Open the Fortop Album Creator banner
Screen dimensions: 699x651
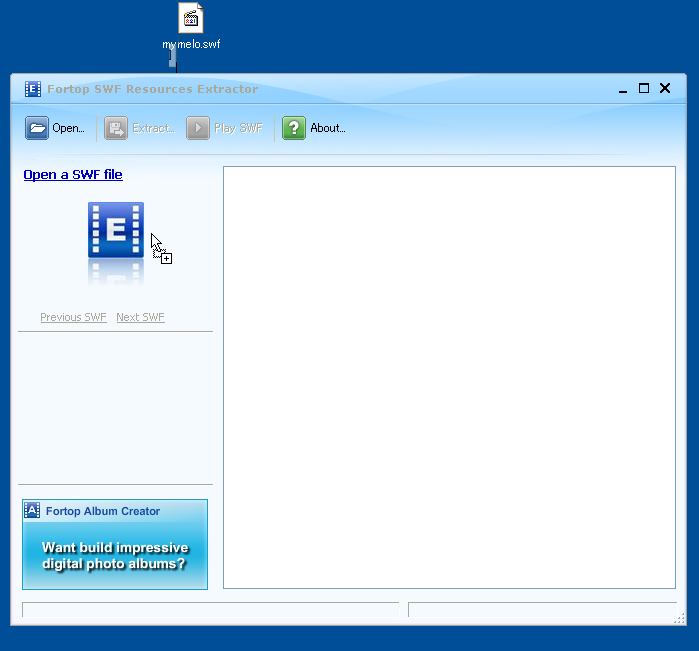pyautogui.click(x=115, y=544)
